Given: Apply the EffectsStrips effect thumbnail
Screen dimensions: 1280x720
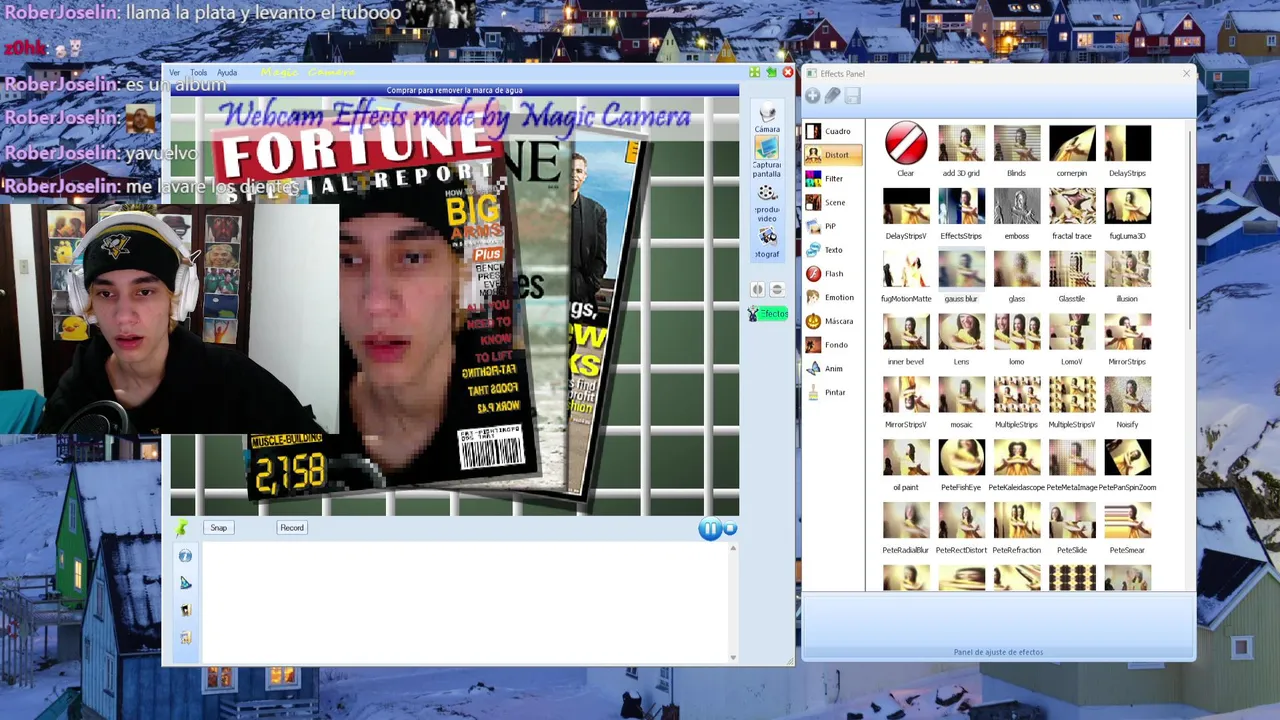Looking at the screenshot, I should [961, 207].
